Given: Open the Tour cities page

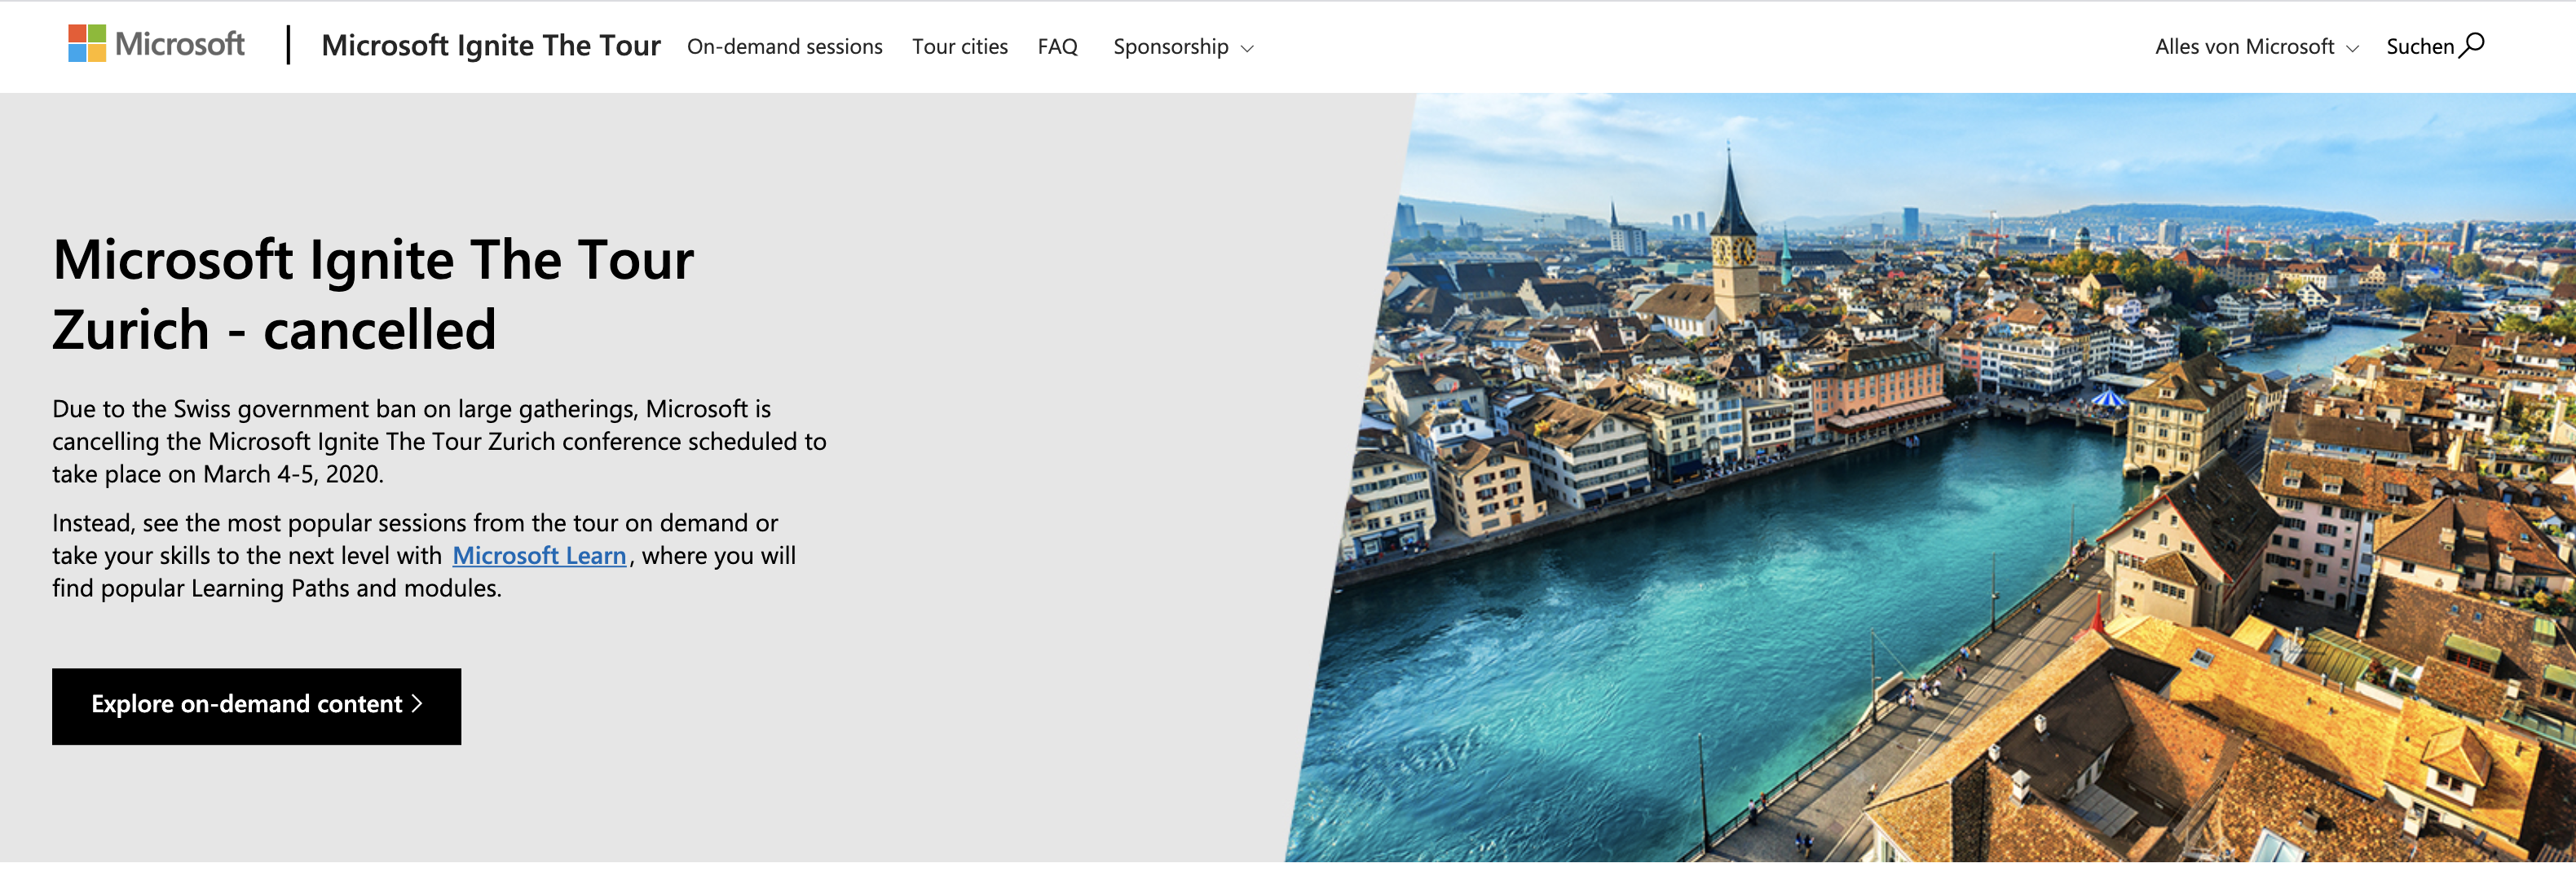Looking at the screenshot, I should pos(960,47).
